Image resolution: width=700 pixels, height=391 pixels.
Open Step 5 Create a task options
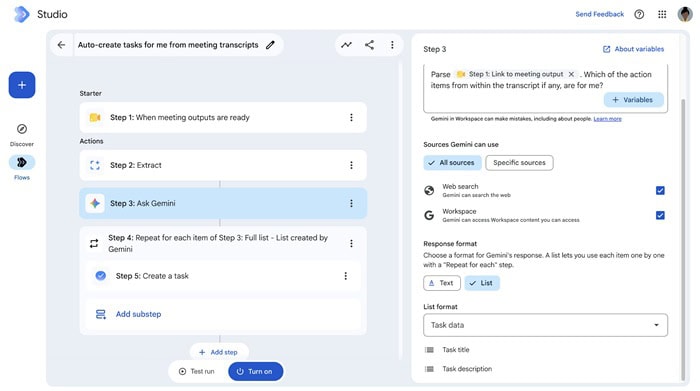tap(346, 276)
